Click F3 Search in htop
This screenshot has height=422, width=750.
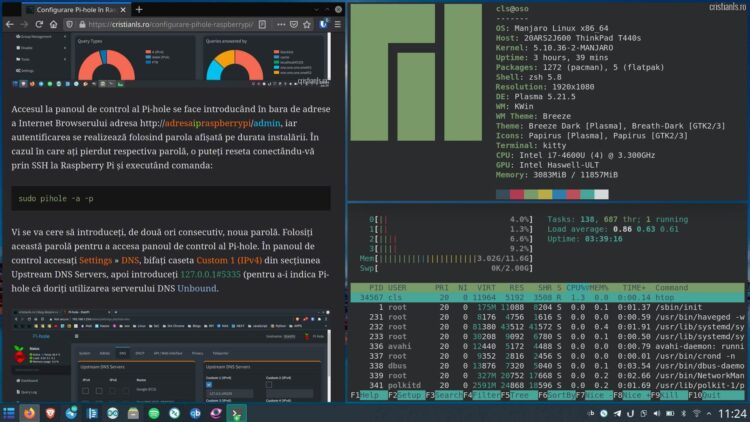click(444, 395)
